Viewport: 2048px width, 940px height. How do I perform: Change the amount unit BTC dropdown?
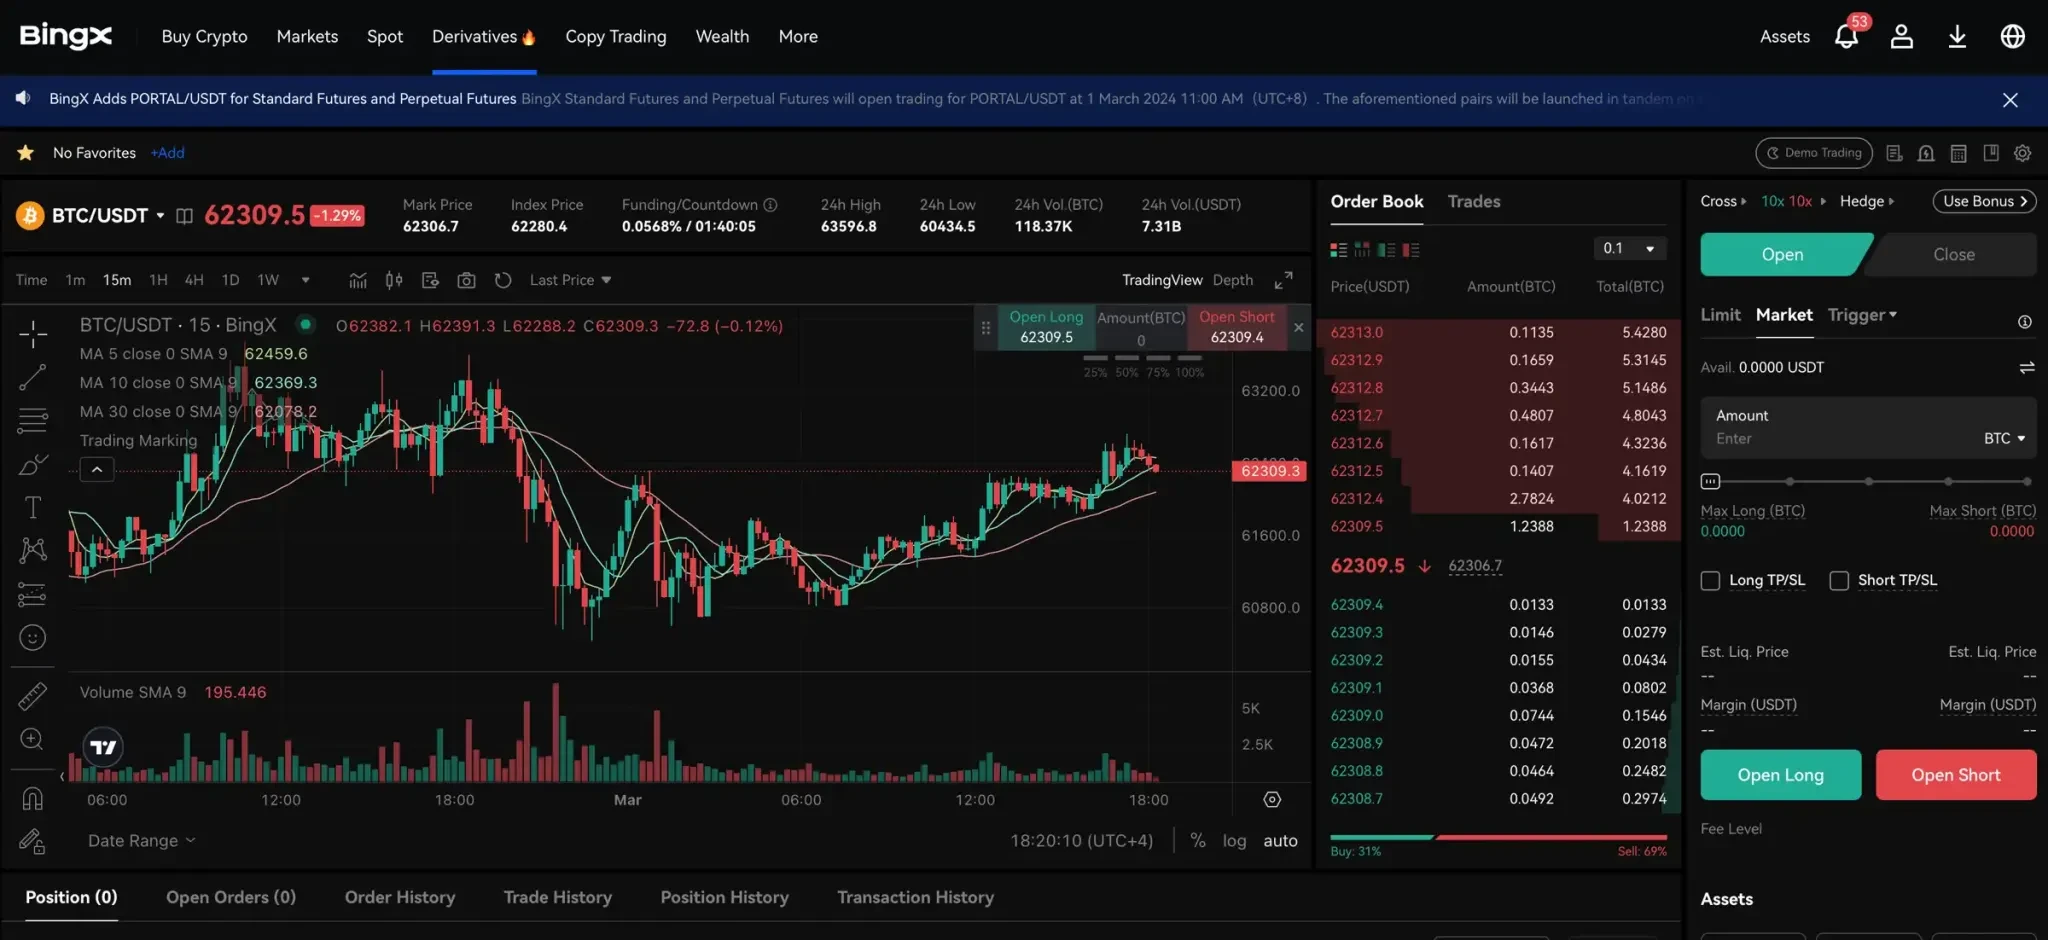click(2004, 439)
